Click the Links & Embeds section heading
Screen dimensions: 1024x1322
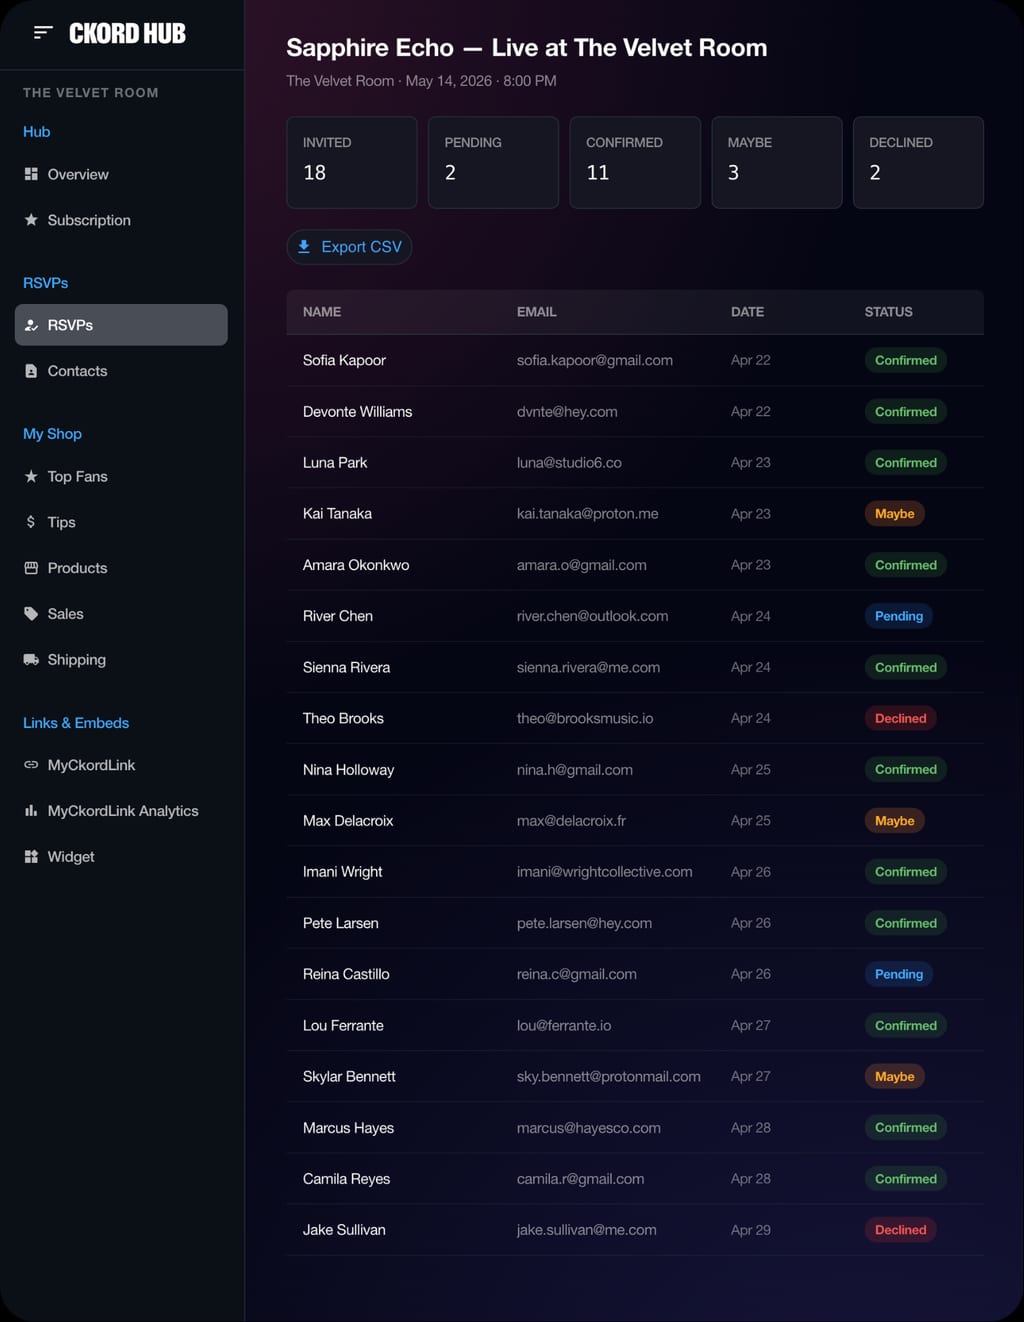76,723
